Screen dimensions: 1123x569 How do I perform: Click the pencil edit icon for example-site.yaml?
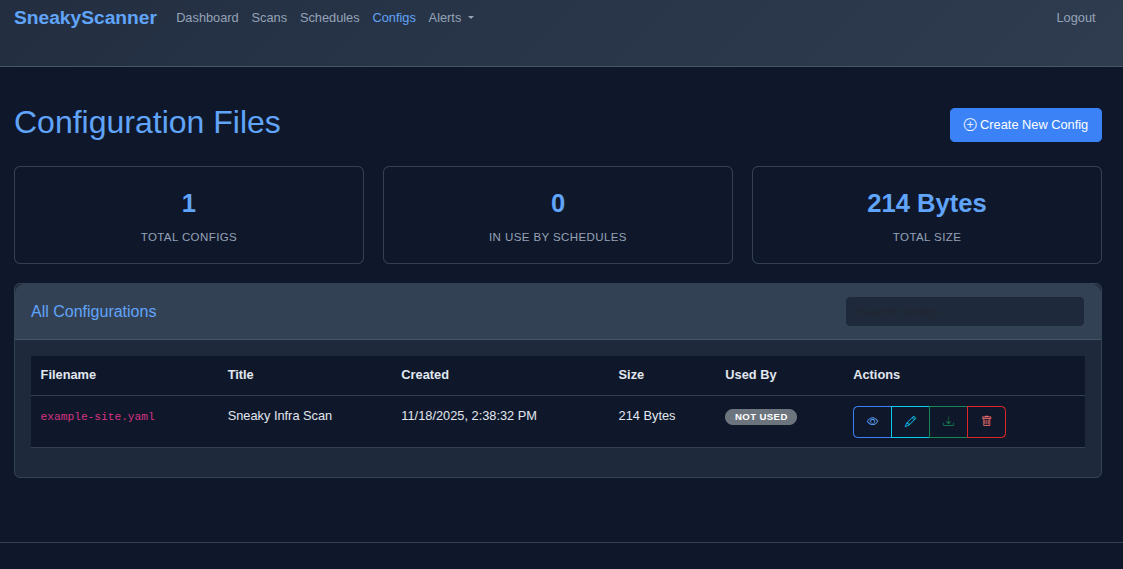click(x=910, y=422)
